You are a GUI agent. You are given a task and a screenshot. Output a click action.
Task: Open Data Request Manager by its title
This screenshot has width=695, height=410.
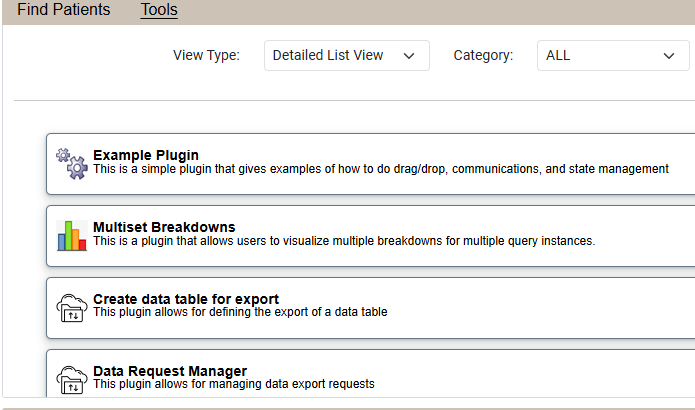point(170,371)
